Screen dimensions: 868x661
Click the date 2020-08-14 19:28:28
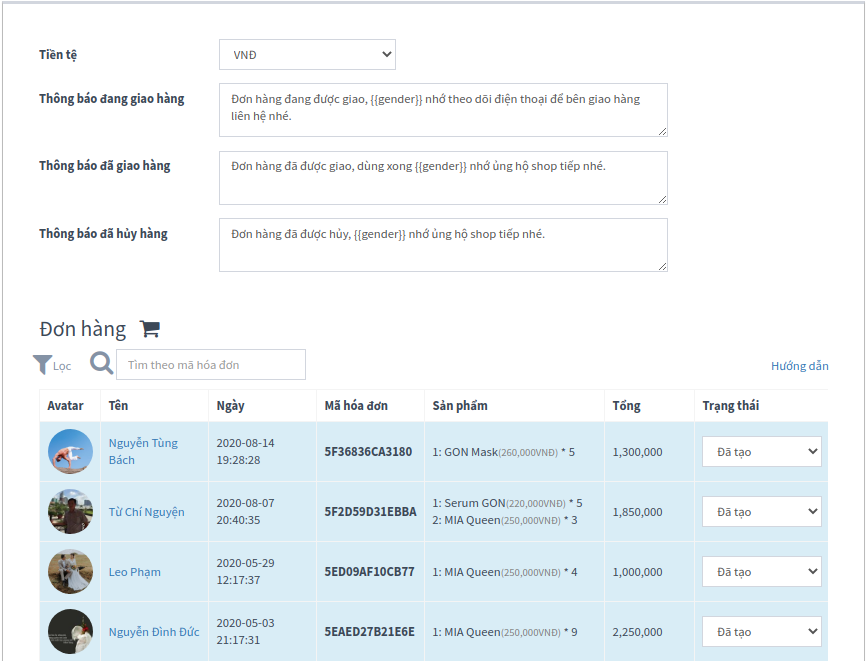[x=245, y=451]
